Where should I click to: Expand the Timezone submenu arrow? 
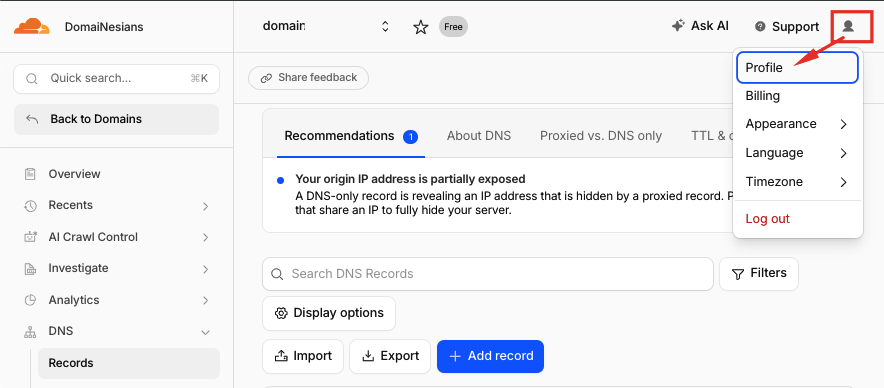(843, 182)
